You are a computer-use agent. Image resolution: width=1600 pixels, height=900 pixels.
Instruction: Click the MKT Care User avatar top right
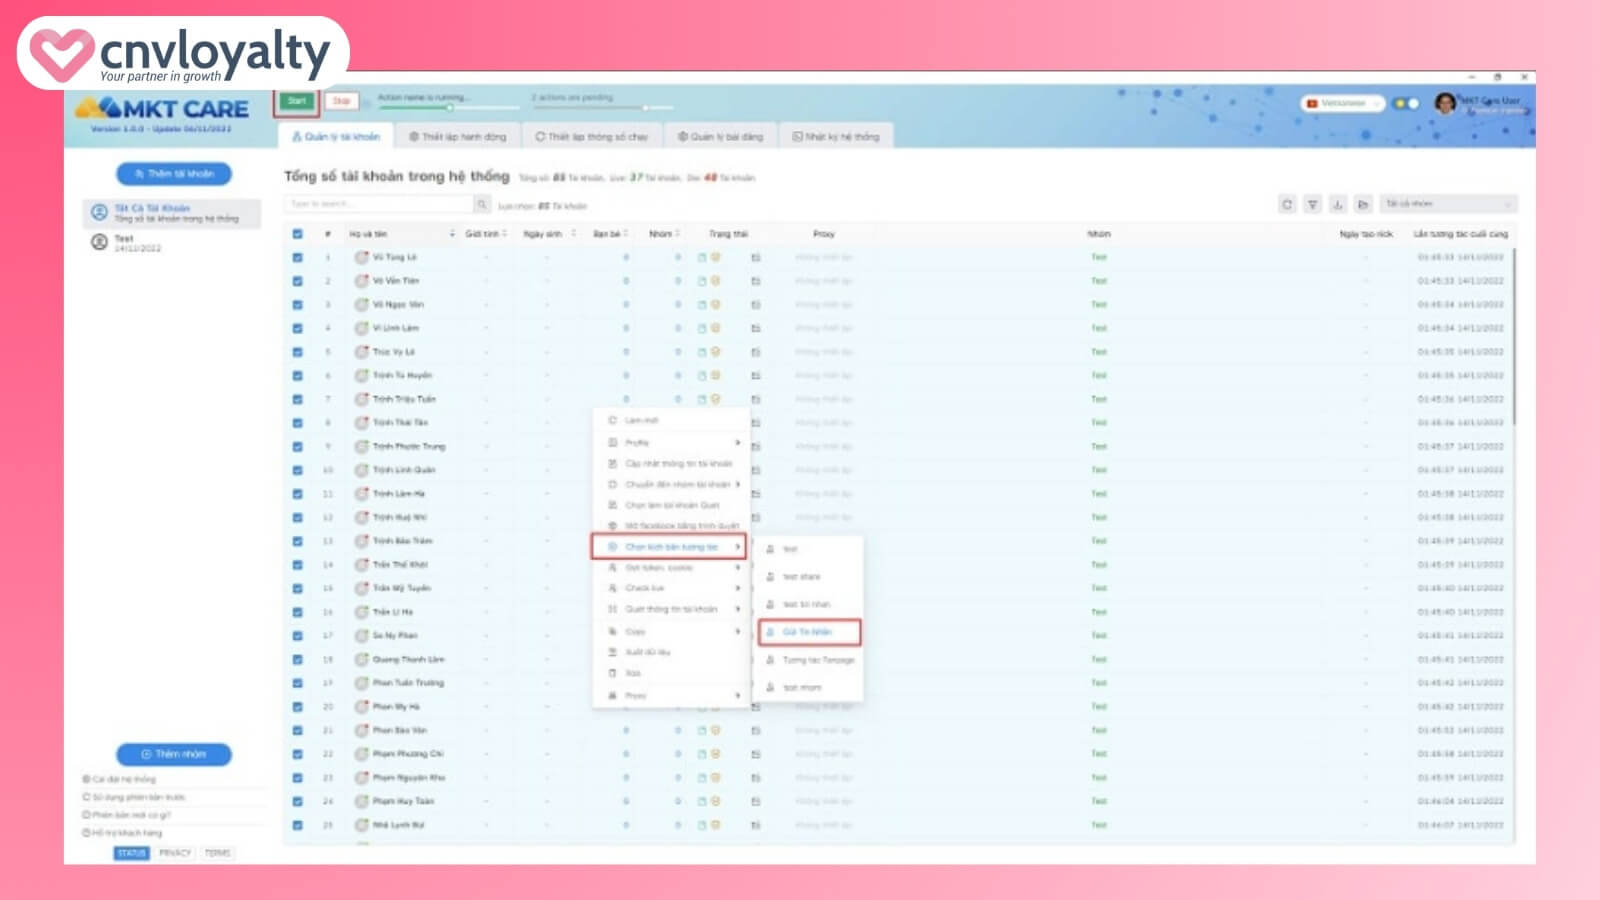pyautogui.click(x=1445, y=103)
